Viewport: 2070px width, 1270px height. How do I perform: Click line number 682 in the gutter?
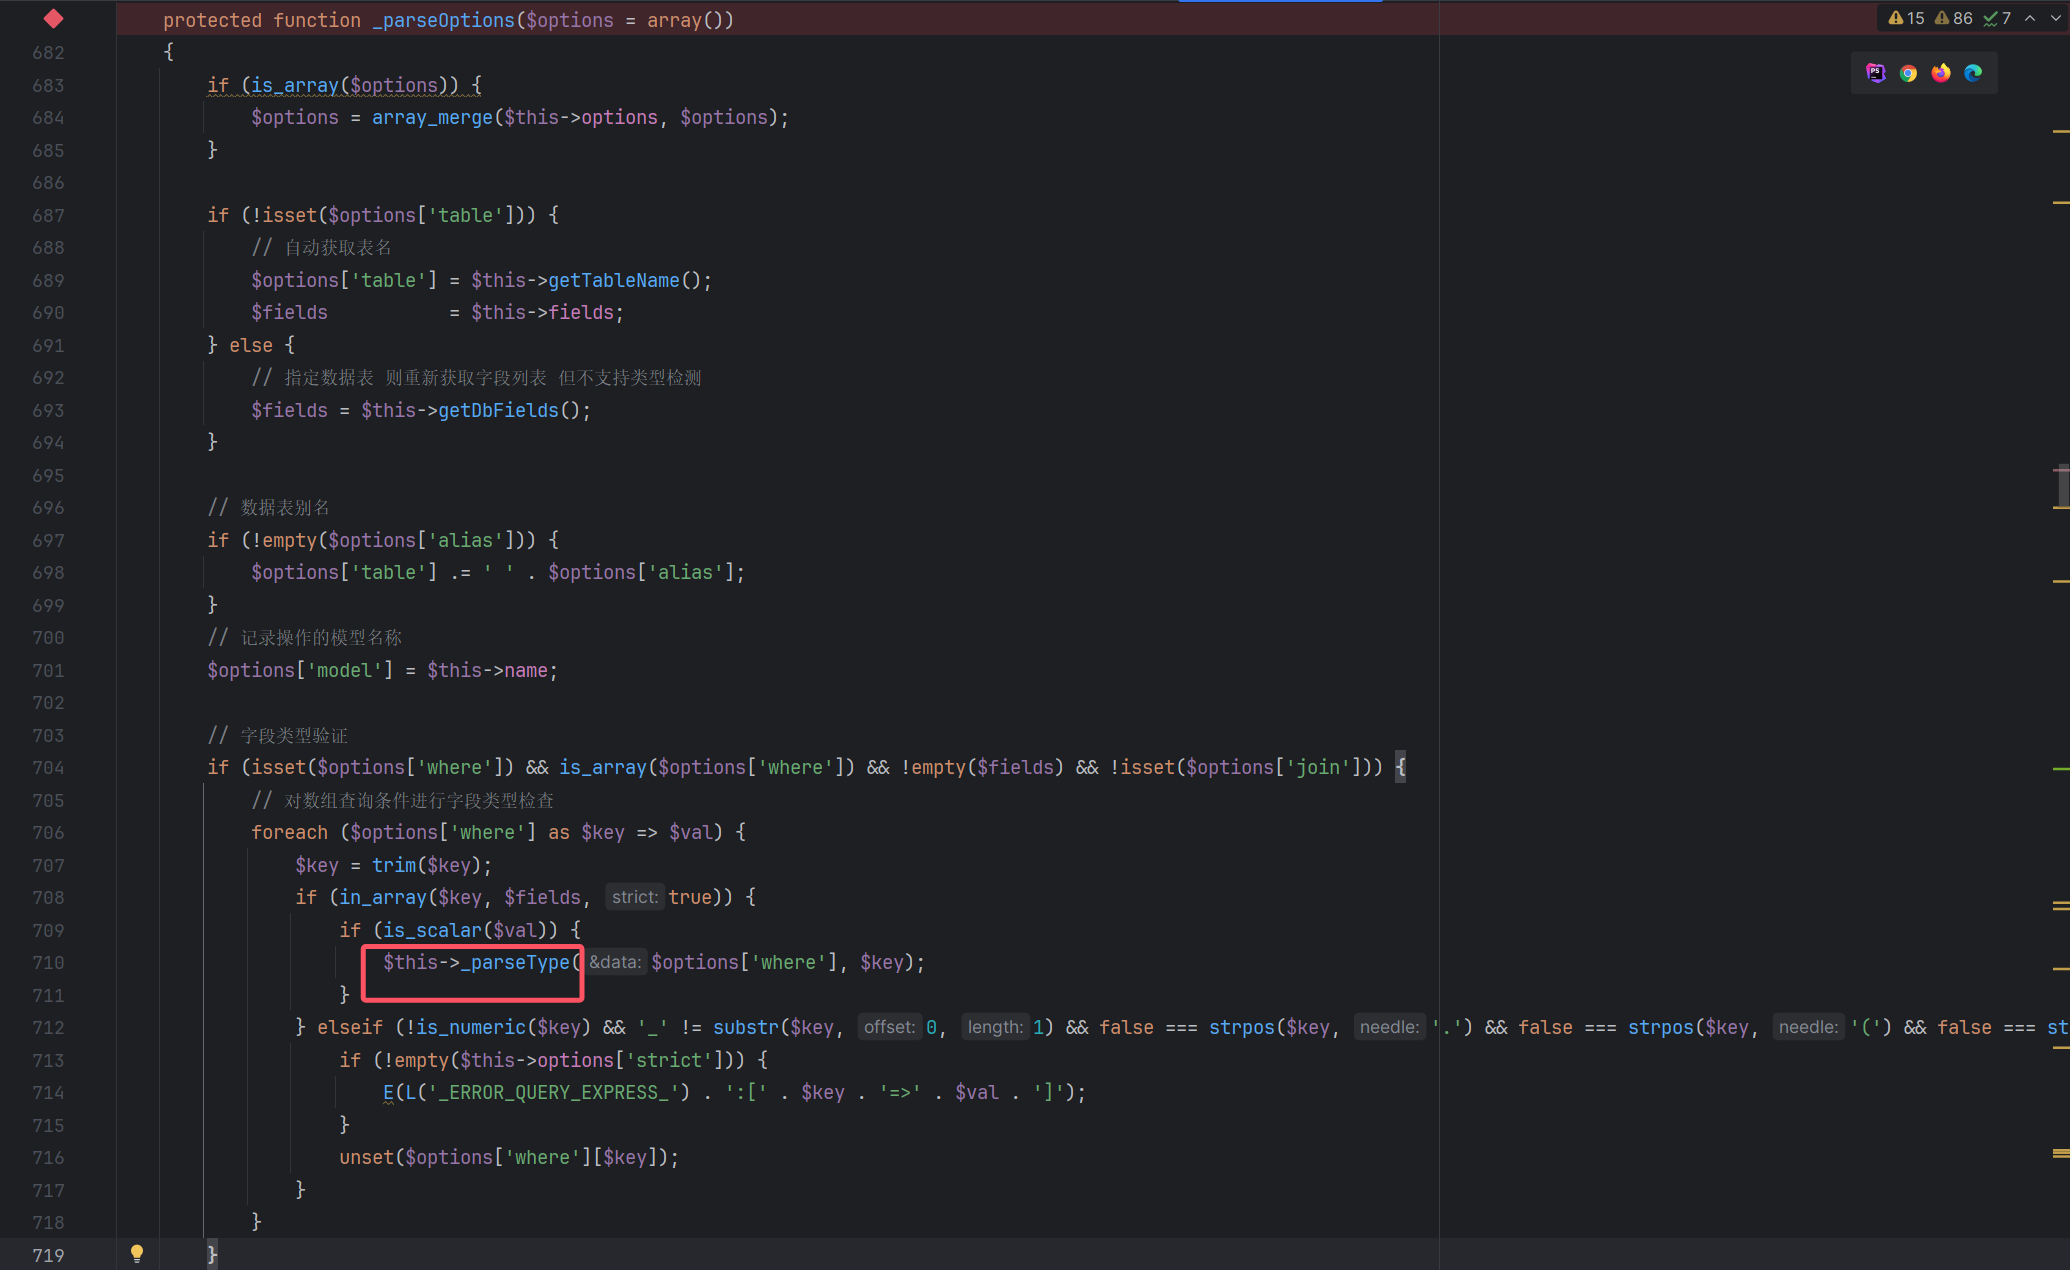click(x=48, y=52)
